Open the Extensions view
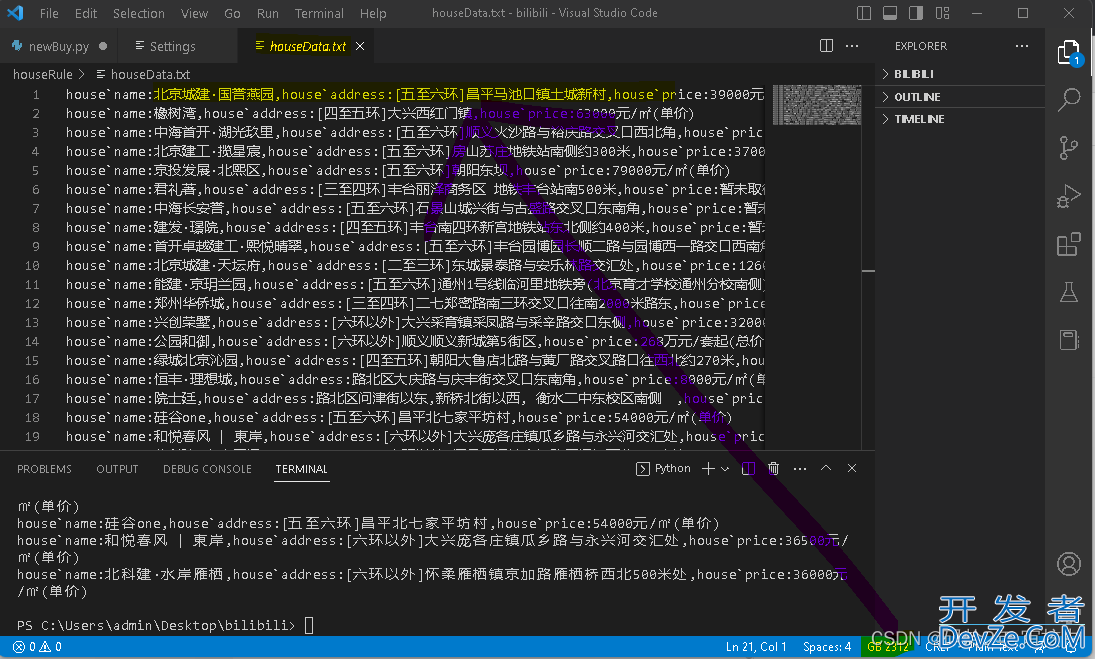 [x=1068, y=244]
